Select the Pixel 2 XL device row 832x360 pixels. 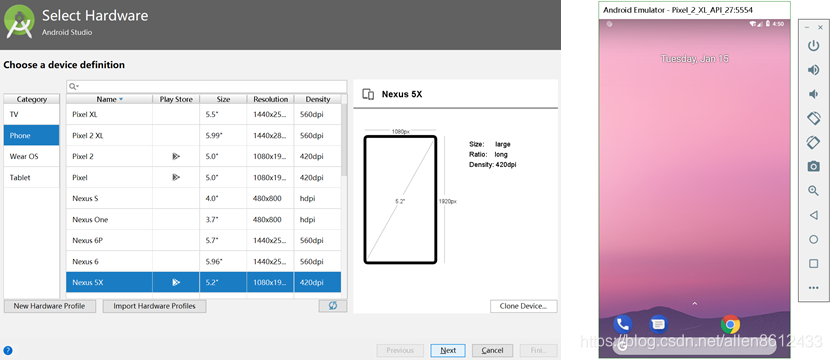point(204,135)
